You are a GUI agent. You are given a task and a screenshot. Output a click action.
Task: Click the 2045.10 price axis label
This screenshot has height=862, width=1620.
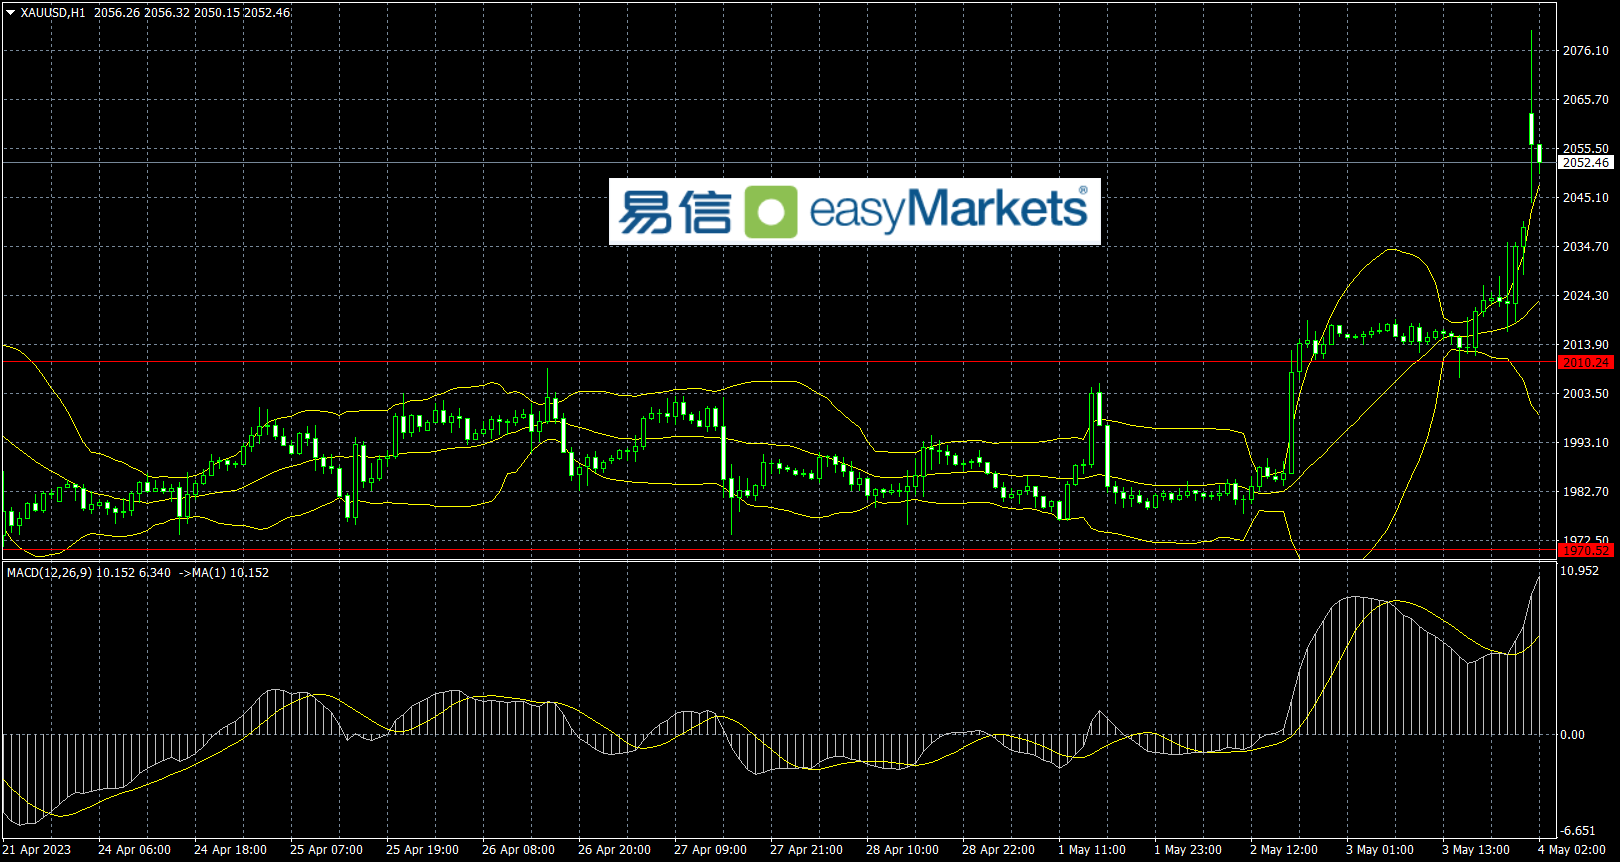tap(1586, 198)
